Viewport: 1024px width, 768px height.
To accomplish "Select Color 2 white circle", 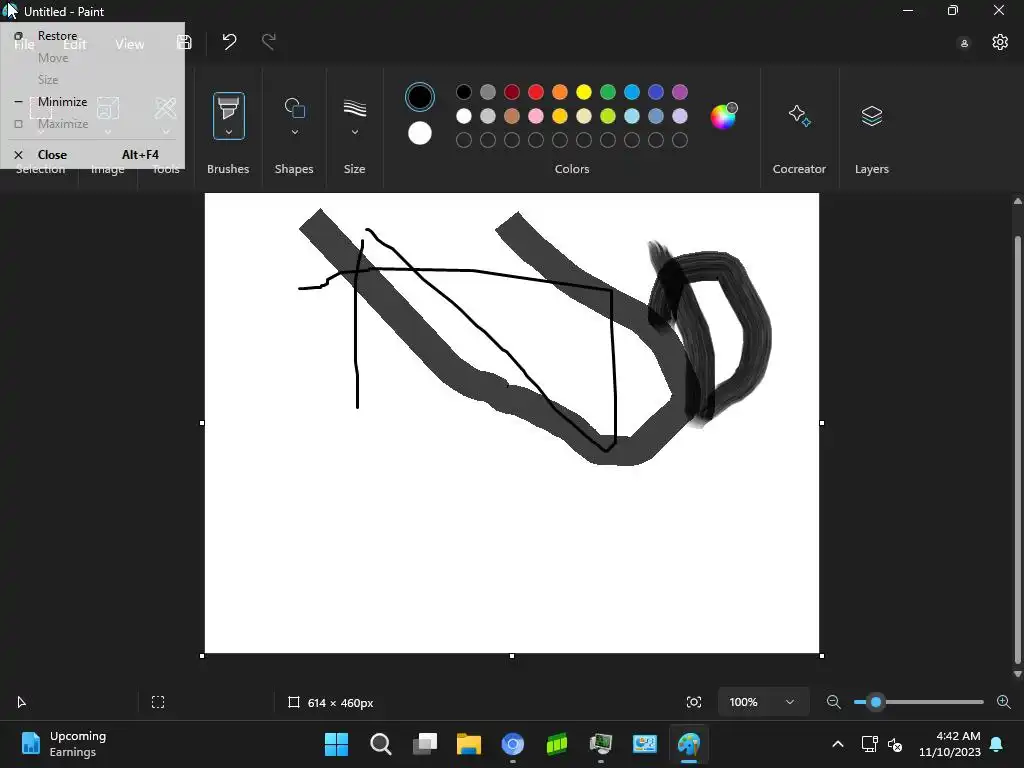I will click(x=420, y=133).
